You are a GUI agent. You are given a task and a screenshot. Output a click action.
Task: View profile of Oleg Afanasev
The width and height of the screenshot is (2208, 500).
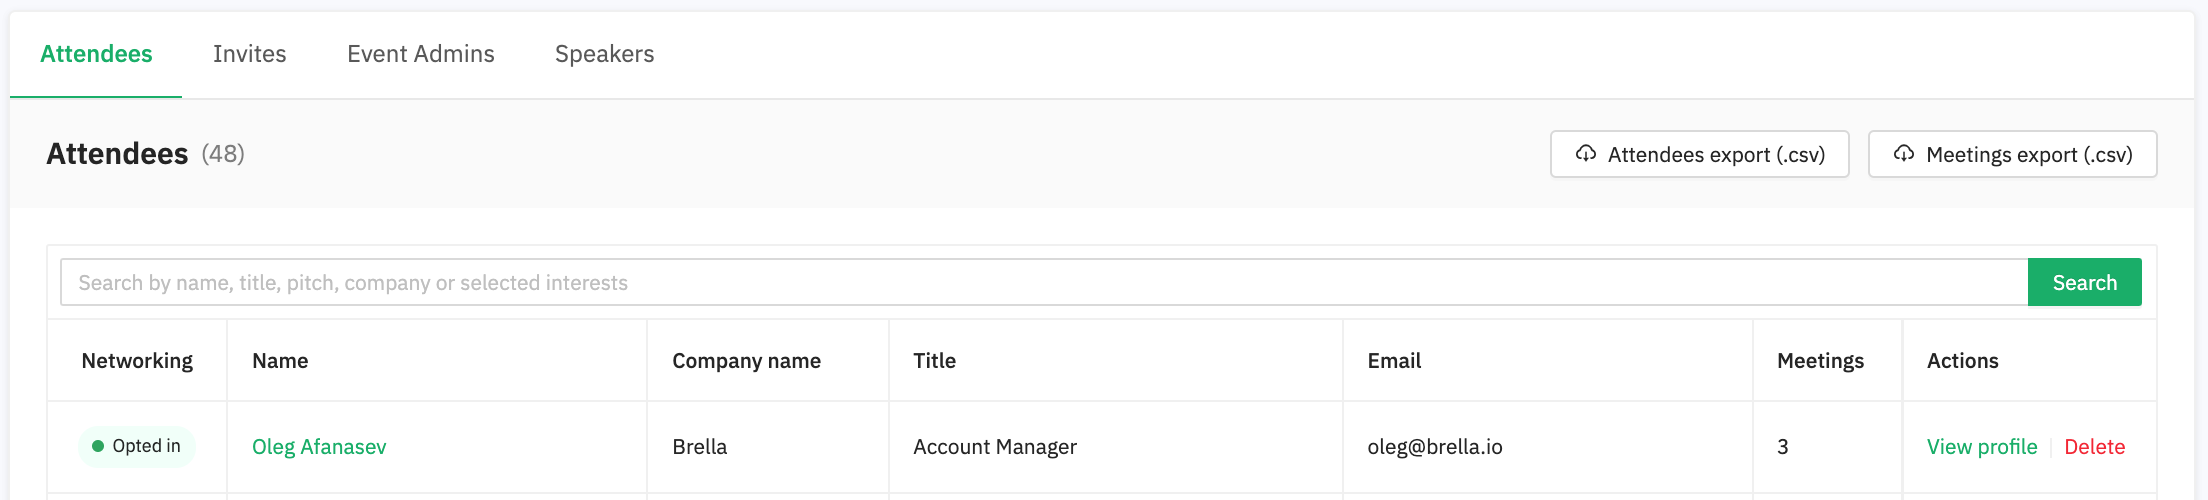tap(1982, 447)
